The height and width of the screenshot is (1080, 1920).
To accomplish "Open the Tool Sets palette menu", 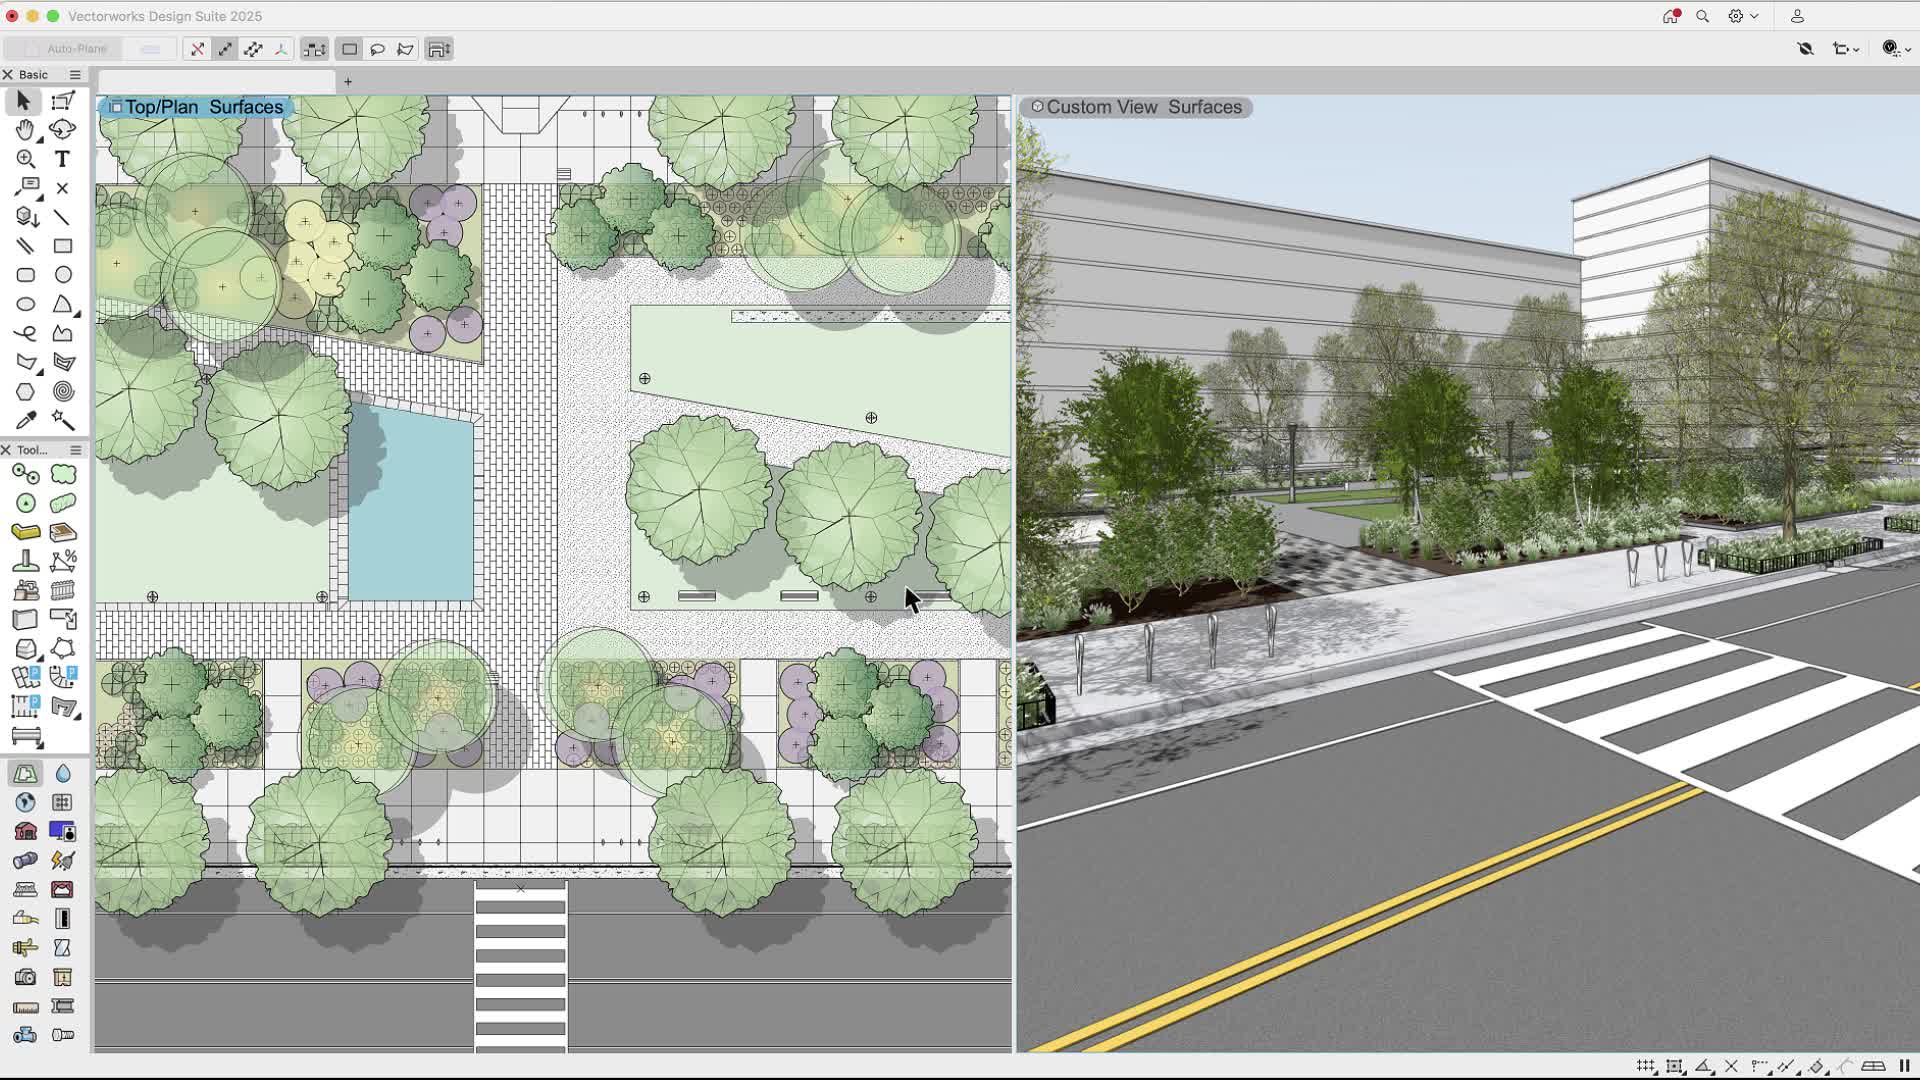I will [x=75, y=450].
